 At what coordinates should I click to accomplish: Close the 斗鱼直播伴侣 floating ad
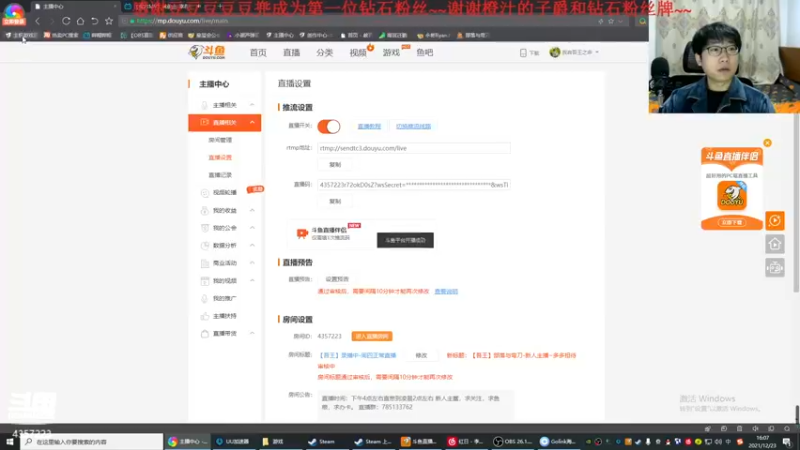767,143
